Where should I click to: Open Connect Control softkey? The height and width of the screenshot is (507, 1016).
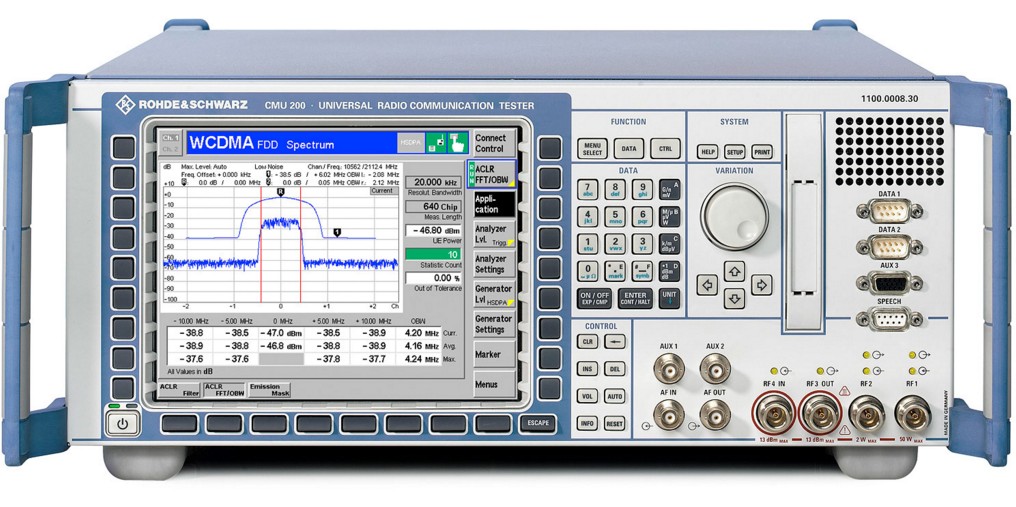tap(494, 143)
